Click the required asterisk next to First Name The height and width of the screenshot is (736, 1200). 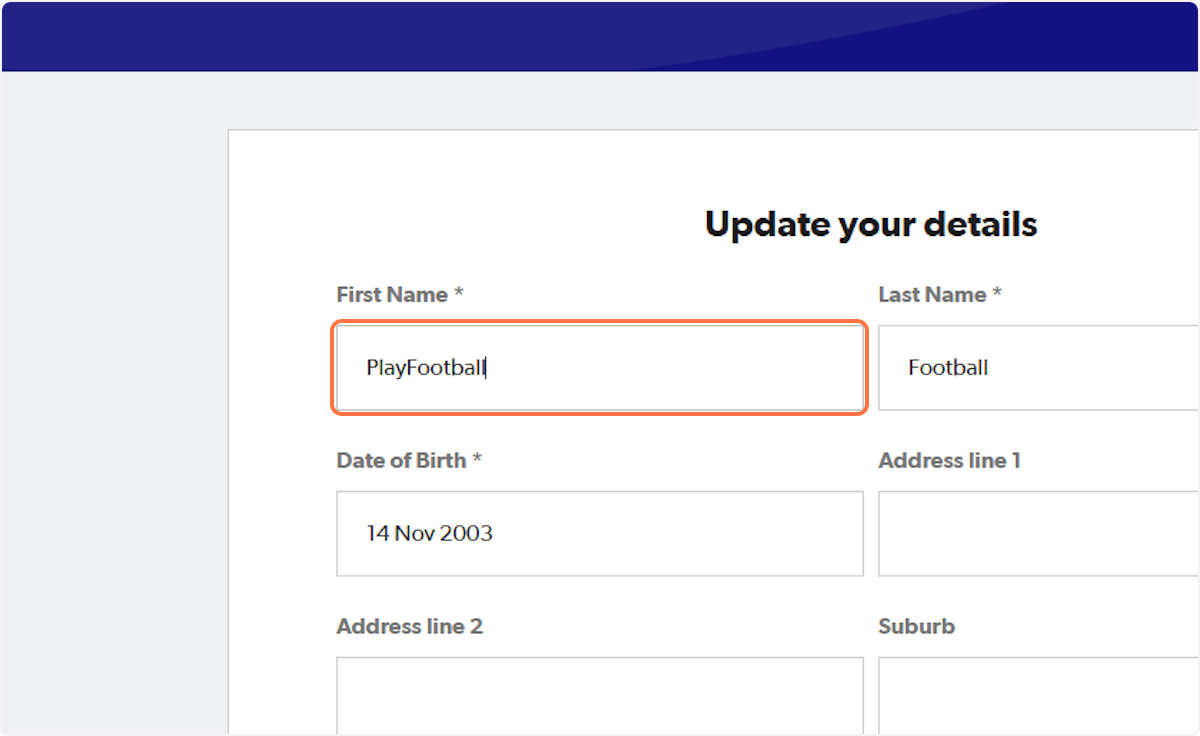tap(461, 293)
